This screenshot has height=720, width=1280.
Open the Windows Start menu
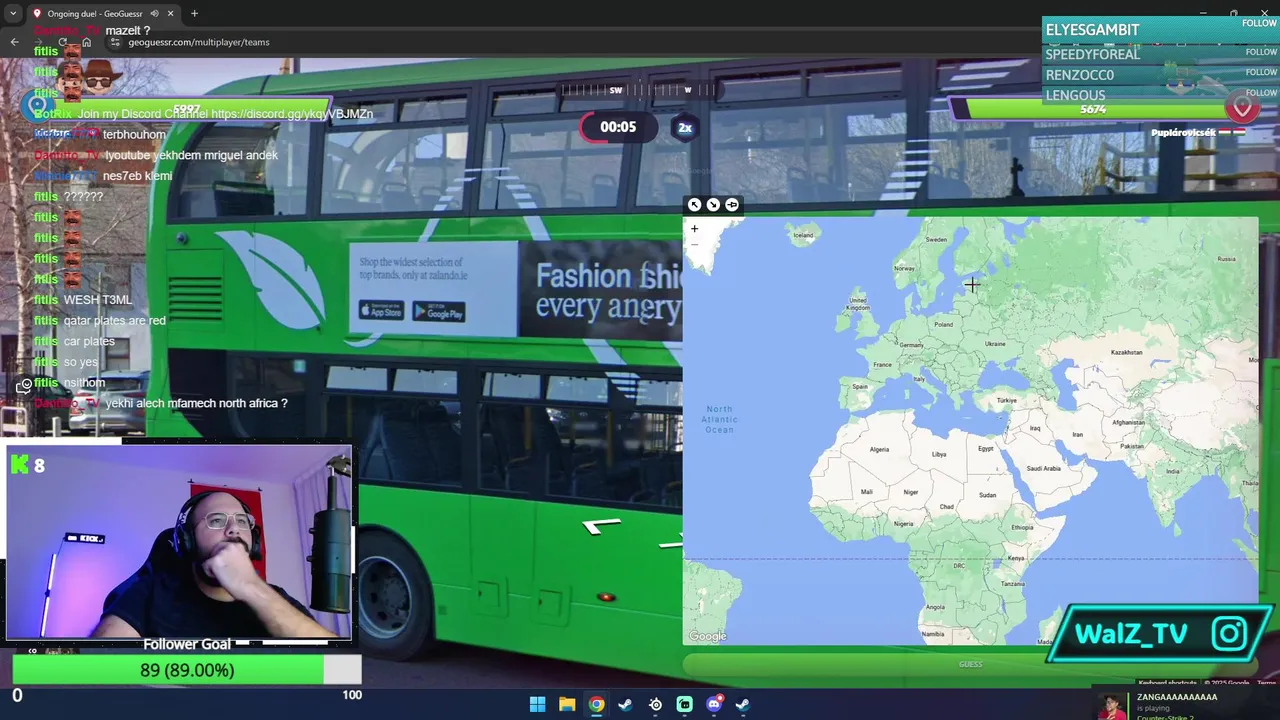pyautogui.click(x=537, y=704)
